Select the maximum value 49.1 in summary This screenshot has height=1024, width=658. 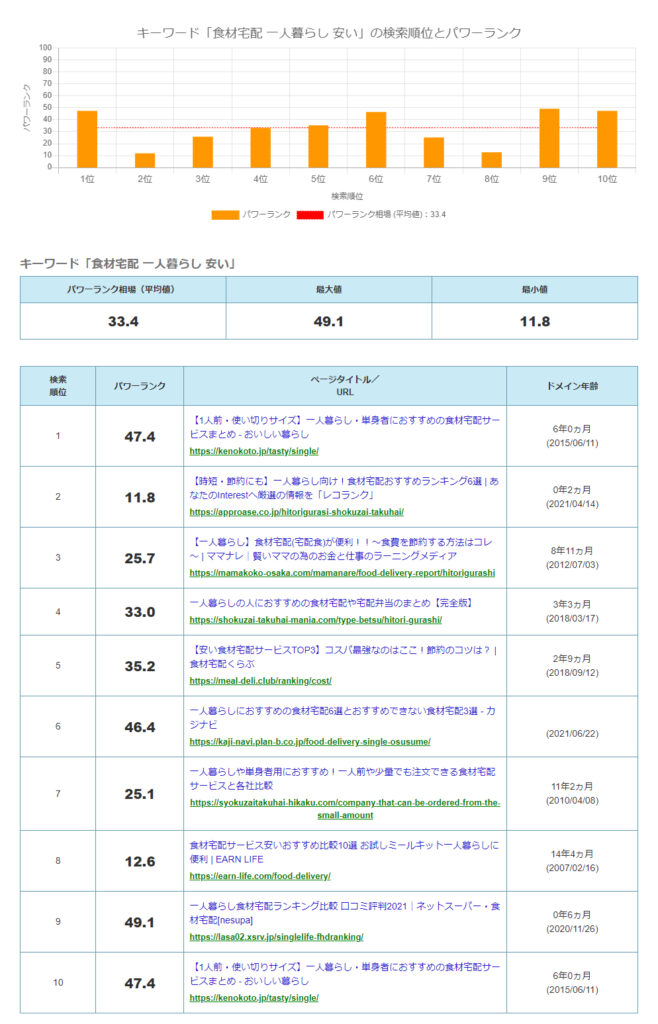(328, 321)
